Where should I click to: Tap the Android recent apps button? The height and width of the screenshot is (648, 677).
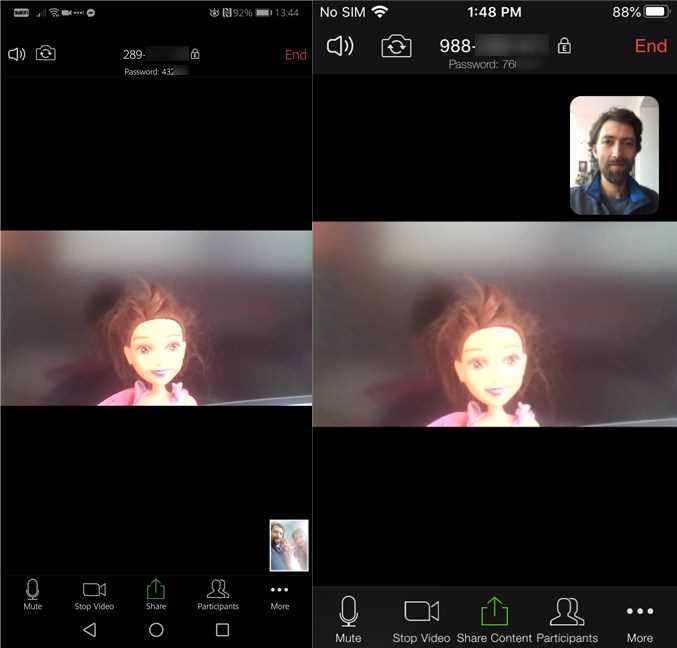(222, 630)
